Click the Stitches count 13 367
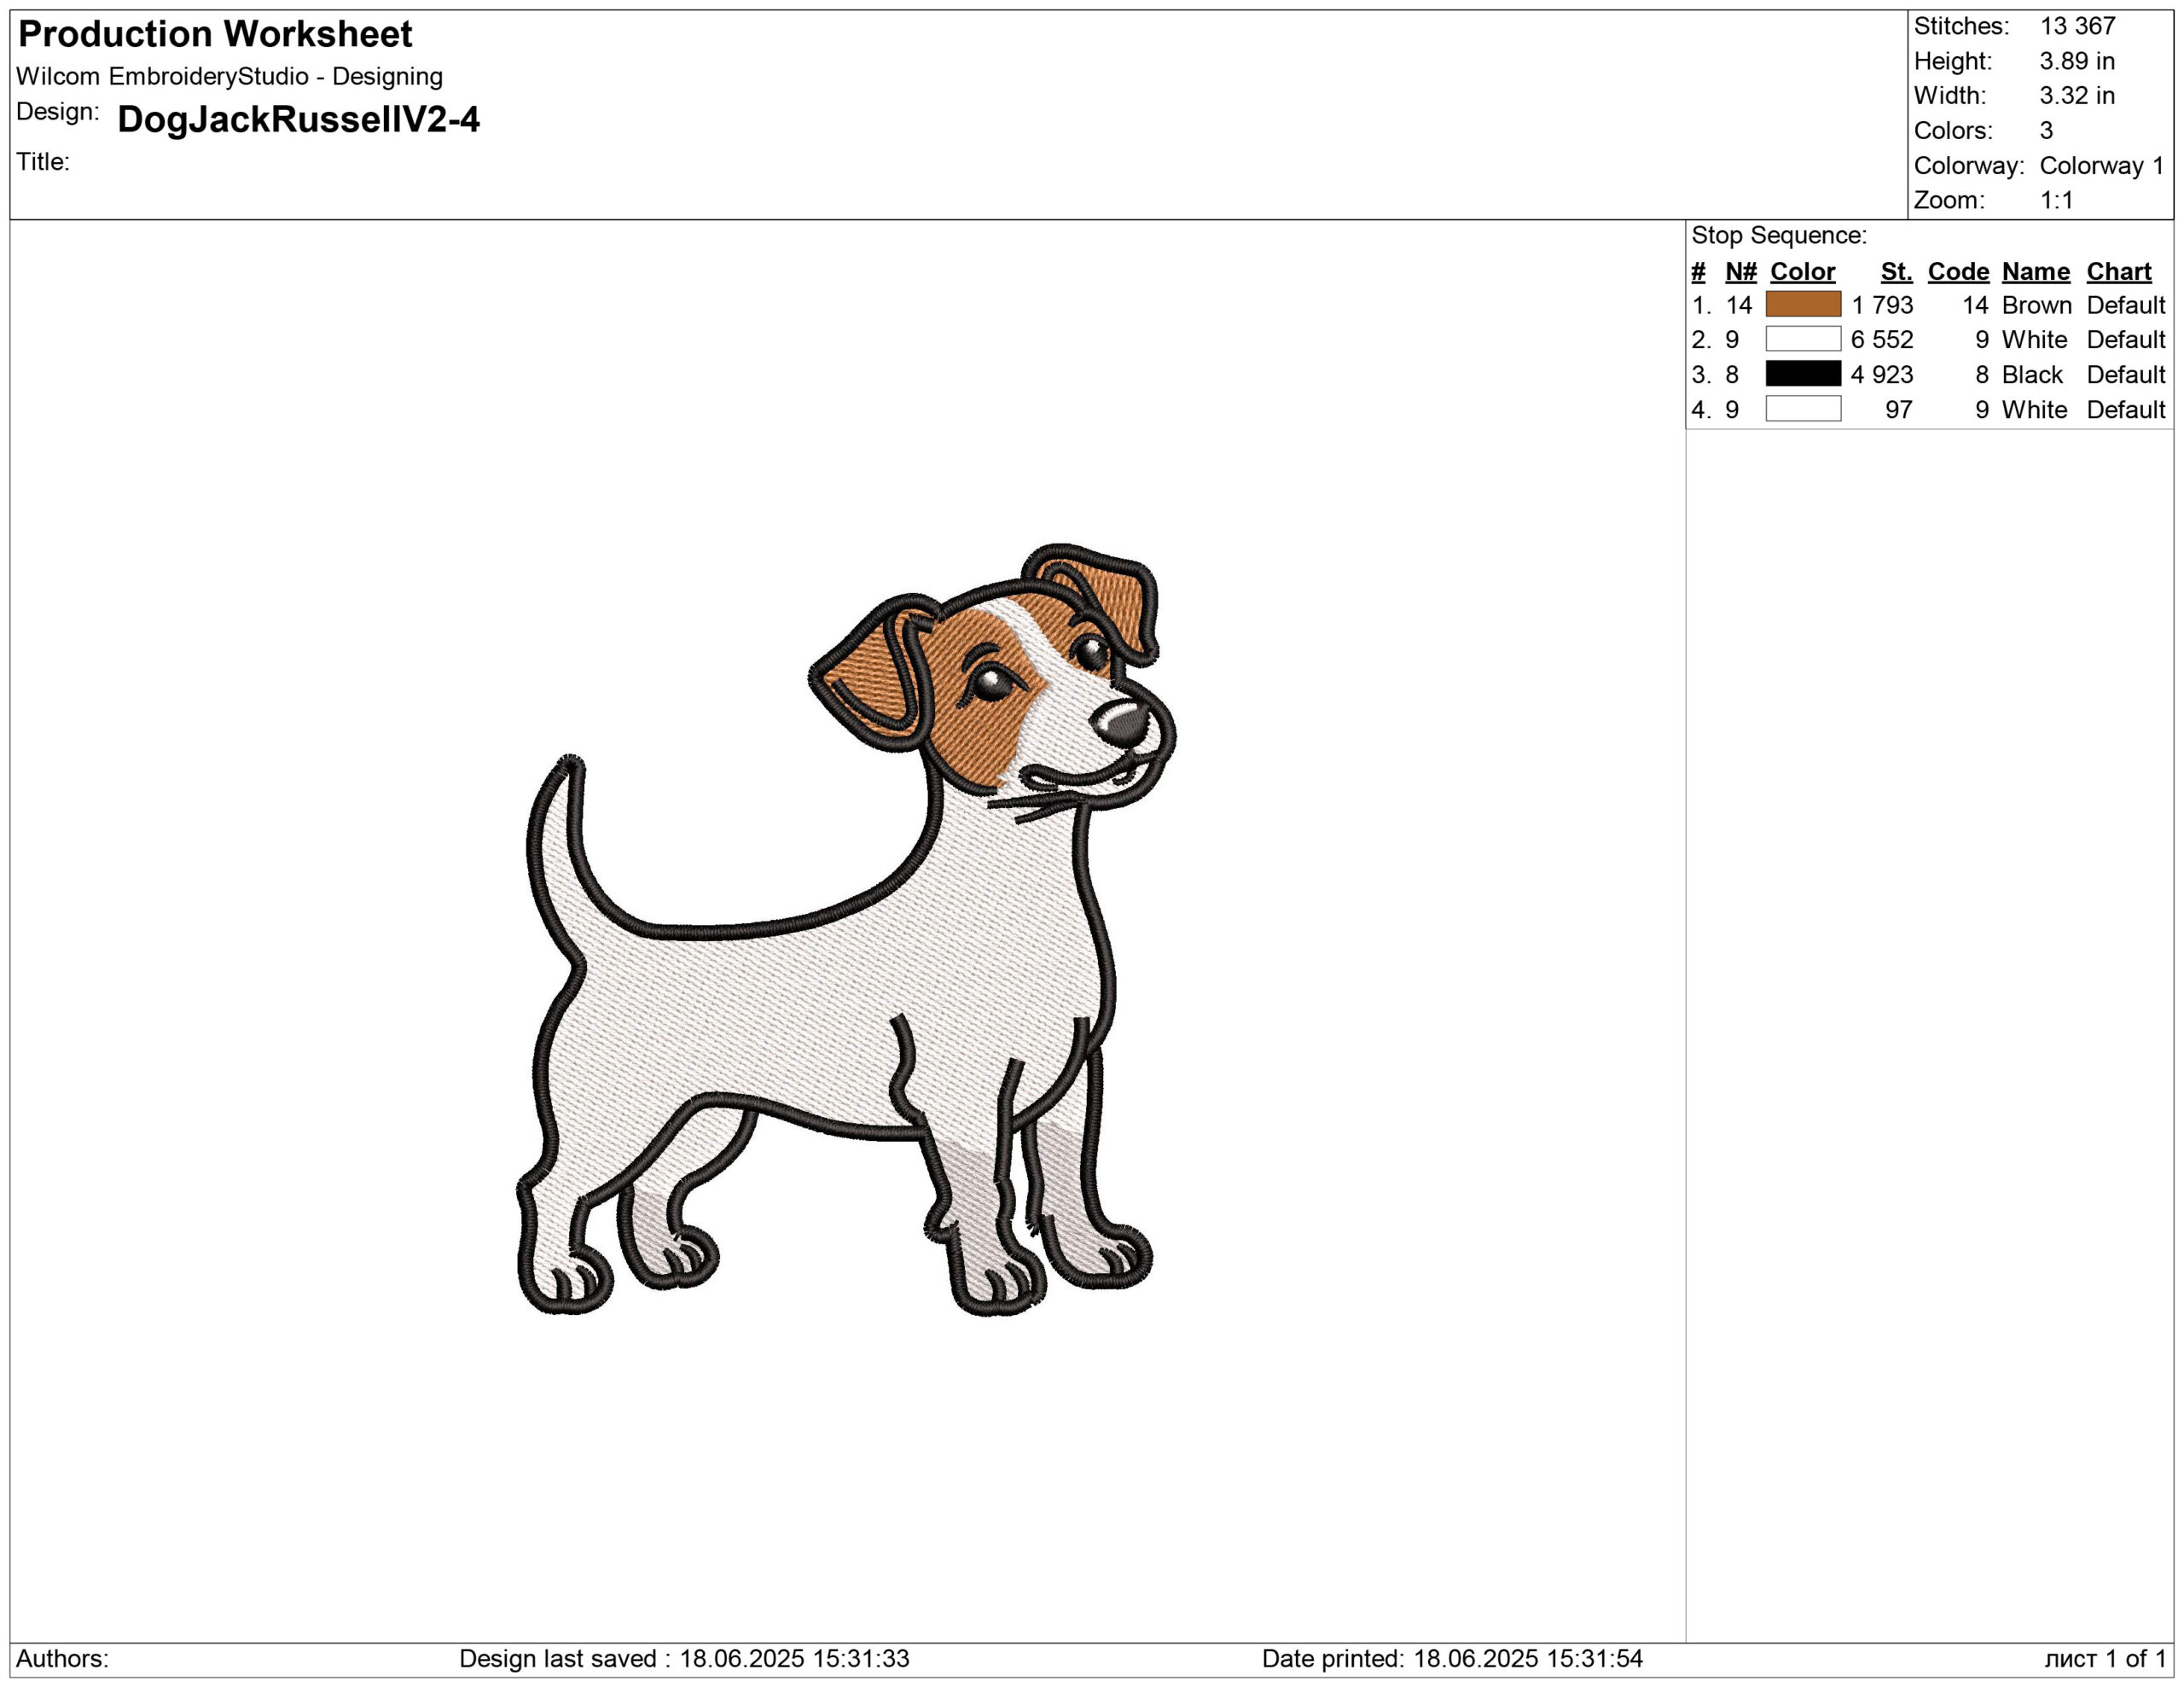Screen dimensions: 2184x1681 click(2077, 26)
